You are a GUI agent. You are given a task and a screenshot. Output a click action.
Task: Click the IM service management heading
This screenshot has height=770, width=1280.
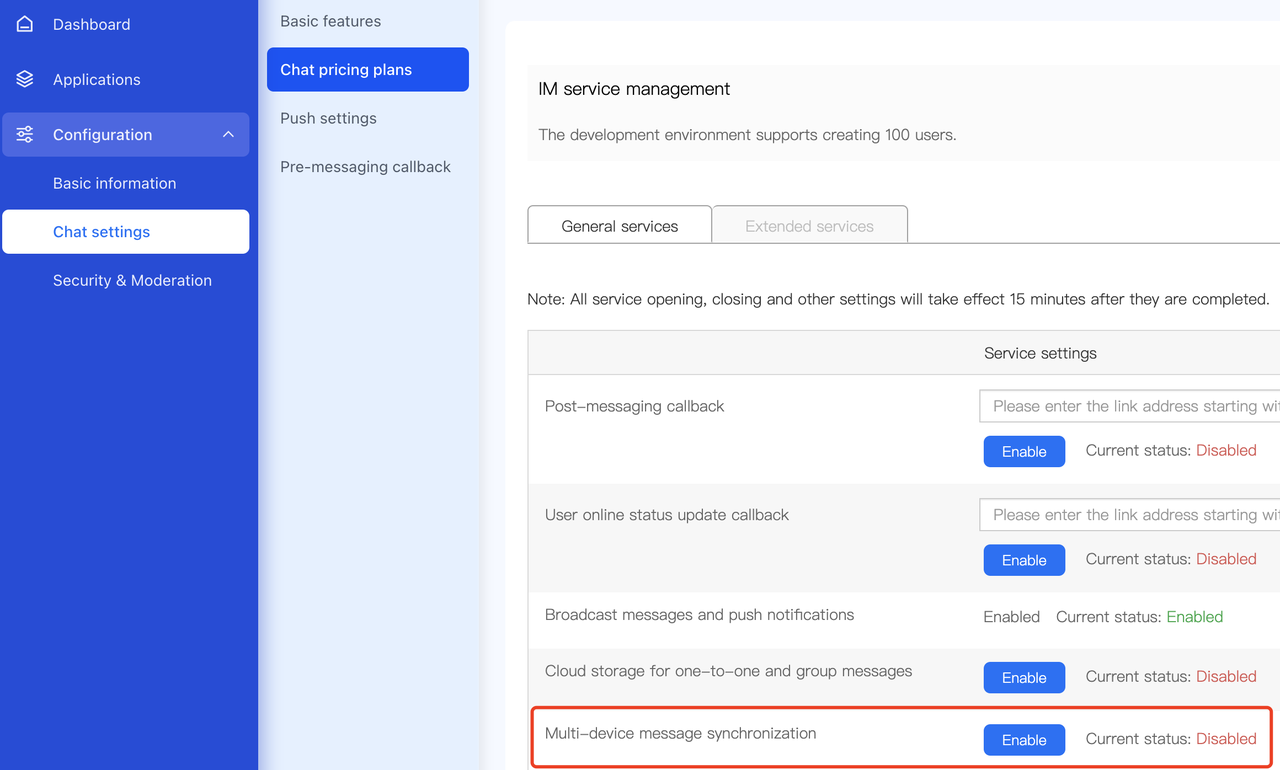634,89
